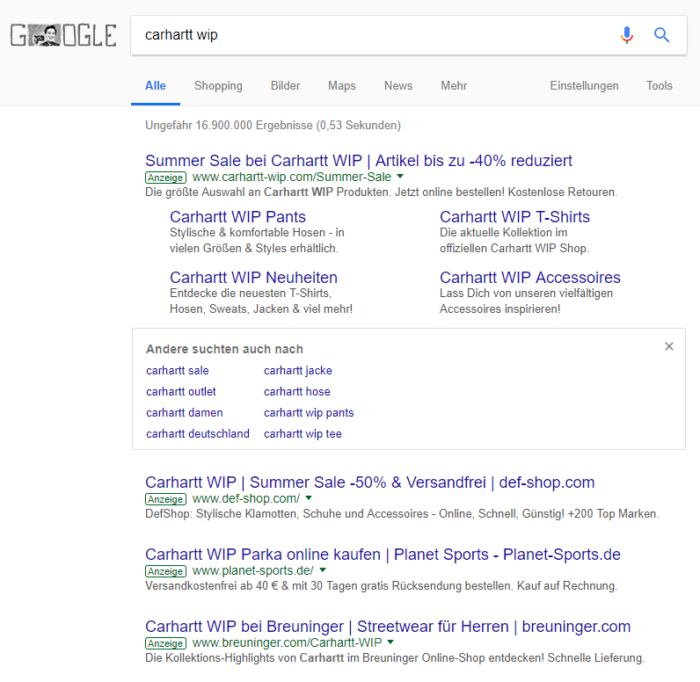
Task: Click the www.carhartt-wip.com/Summer-Sale URL text
Action: coord(292,177)
